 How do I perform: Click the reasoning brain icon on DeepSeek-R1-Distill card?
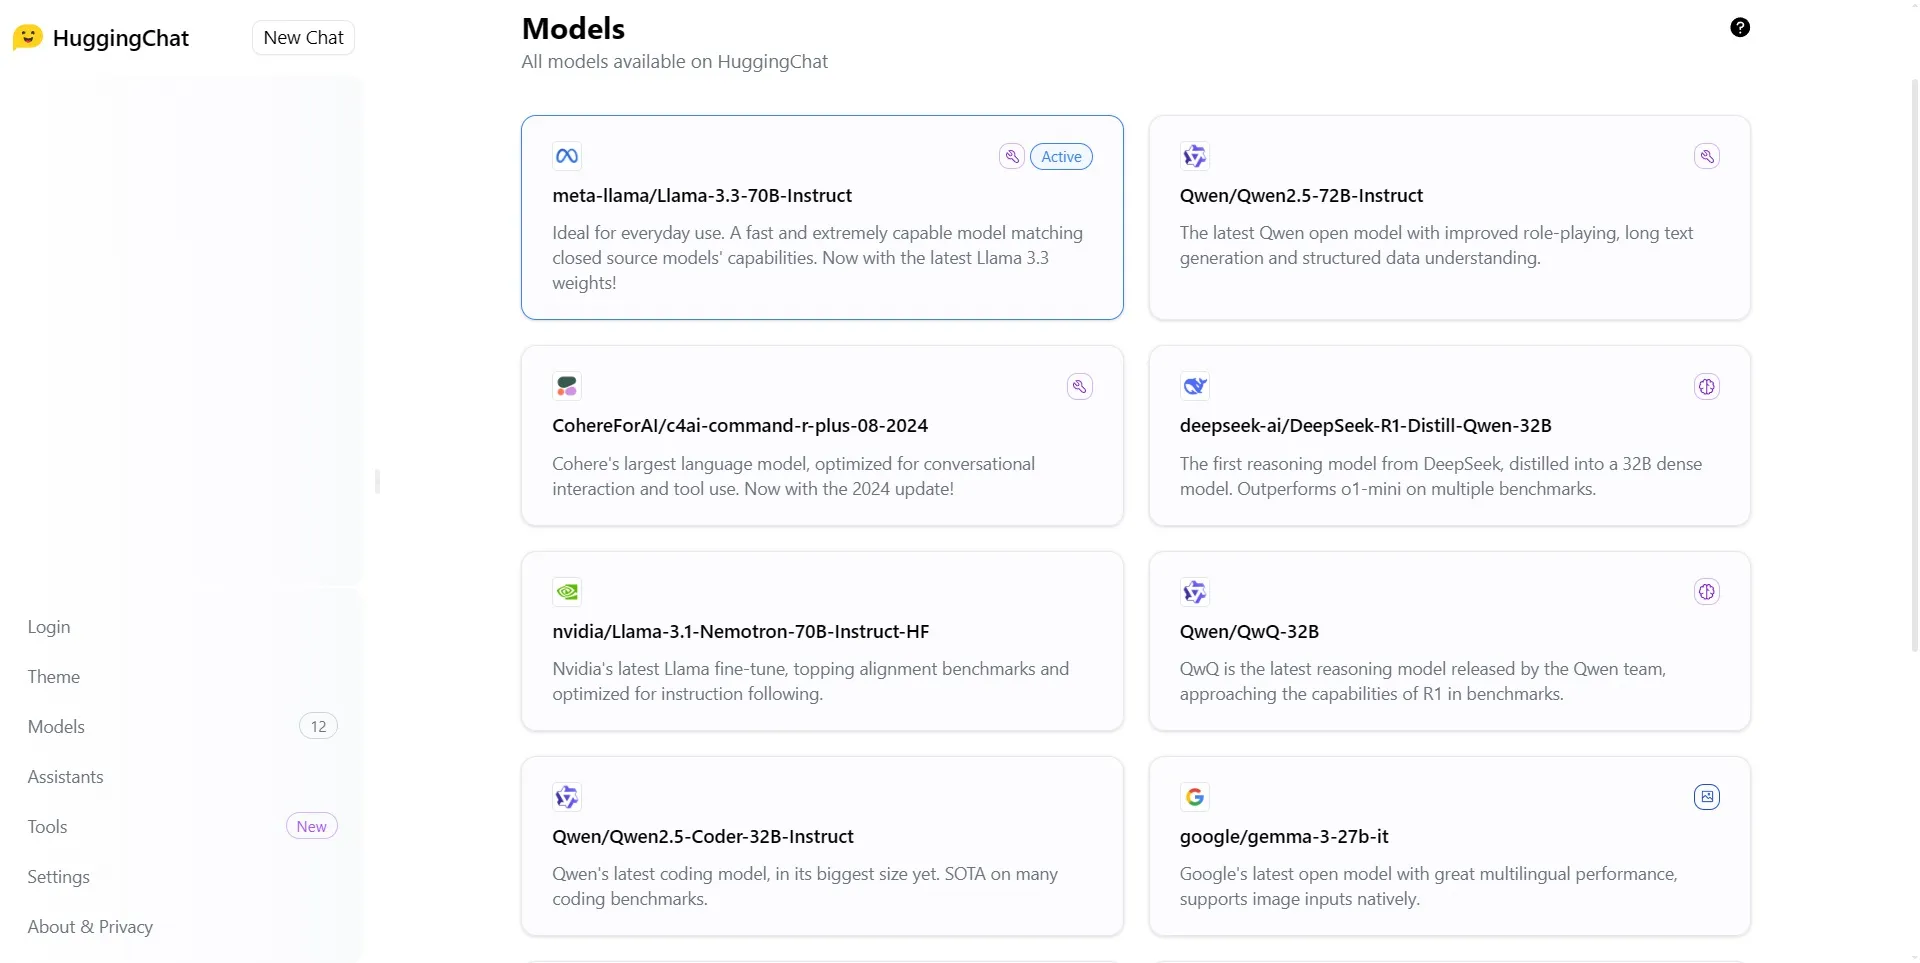1707,386
